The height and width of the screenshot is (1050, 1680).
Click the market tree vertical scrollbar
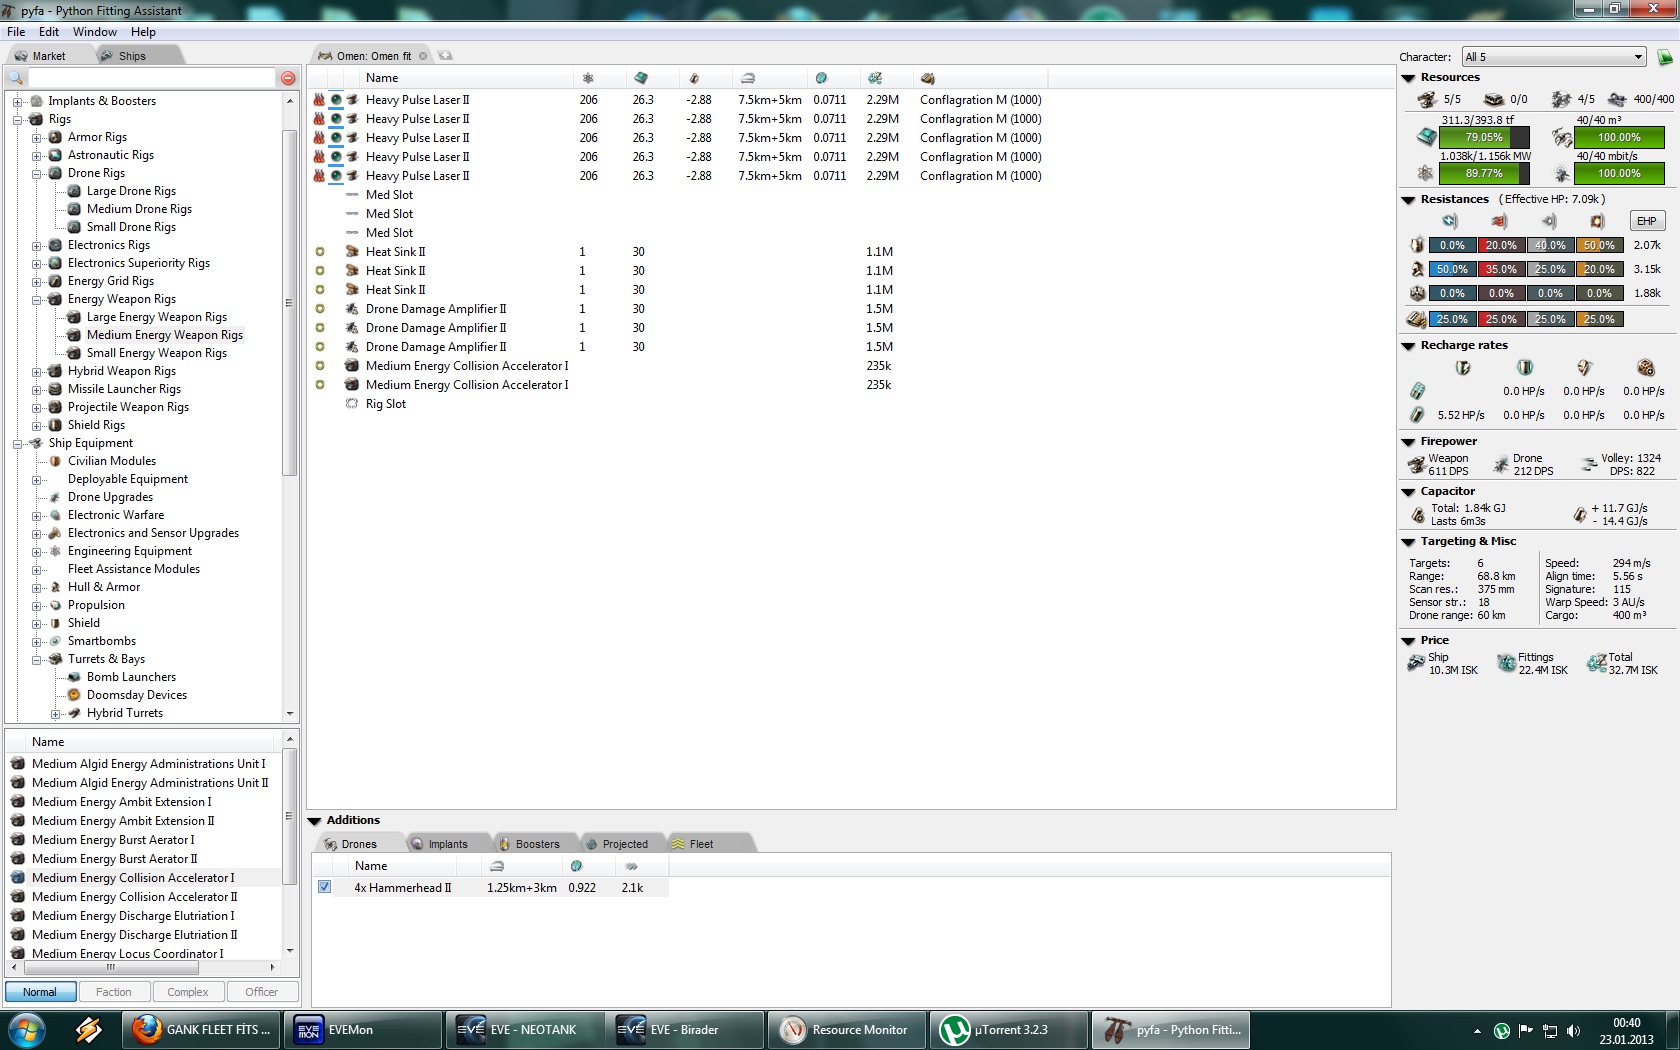290,407
